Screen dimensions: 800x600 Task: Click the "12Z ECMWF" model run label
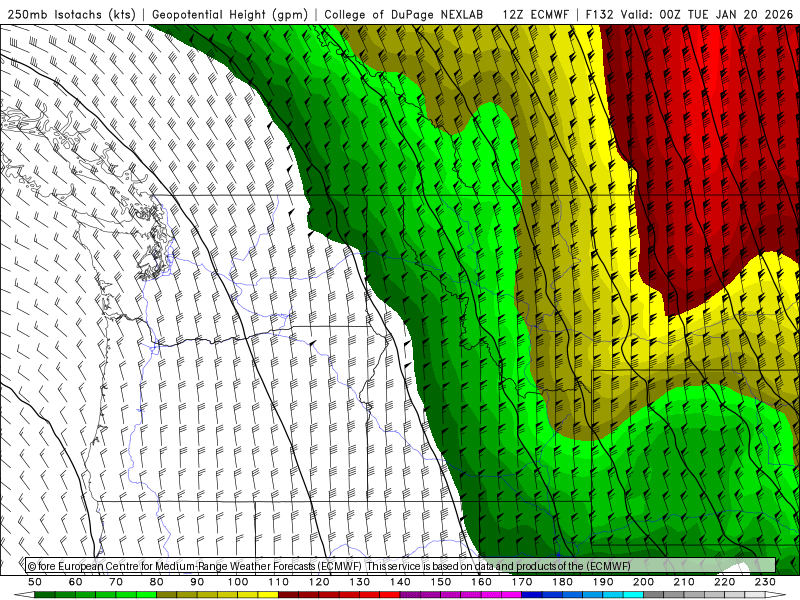coord(535,14)
